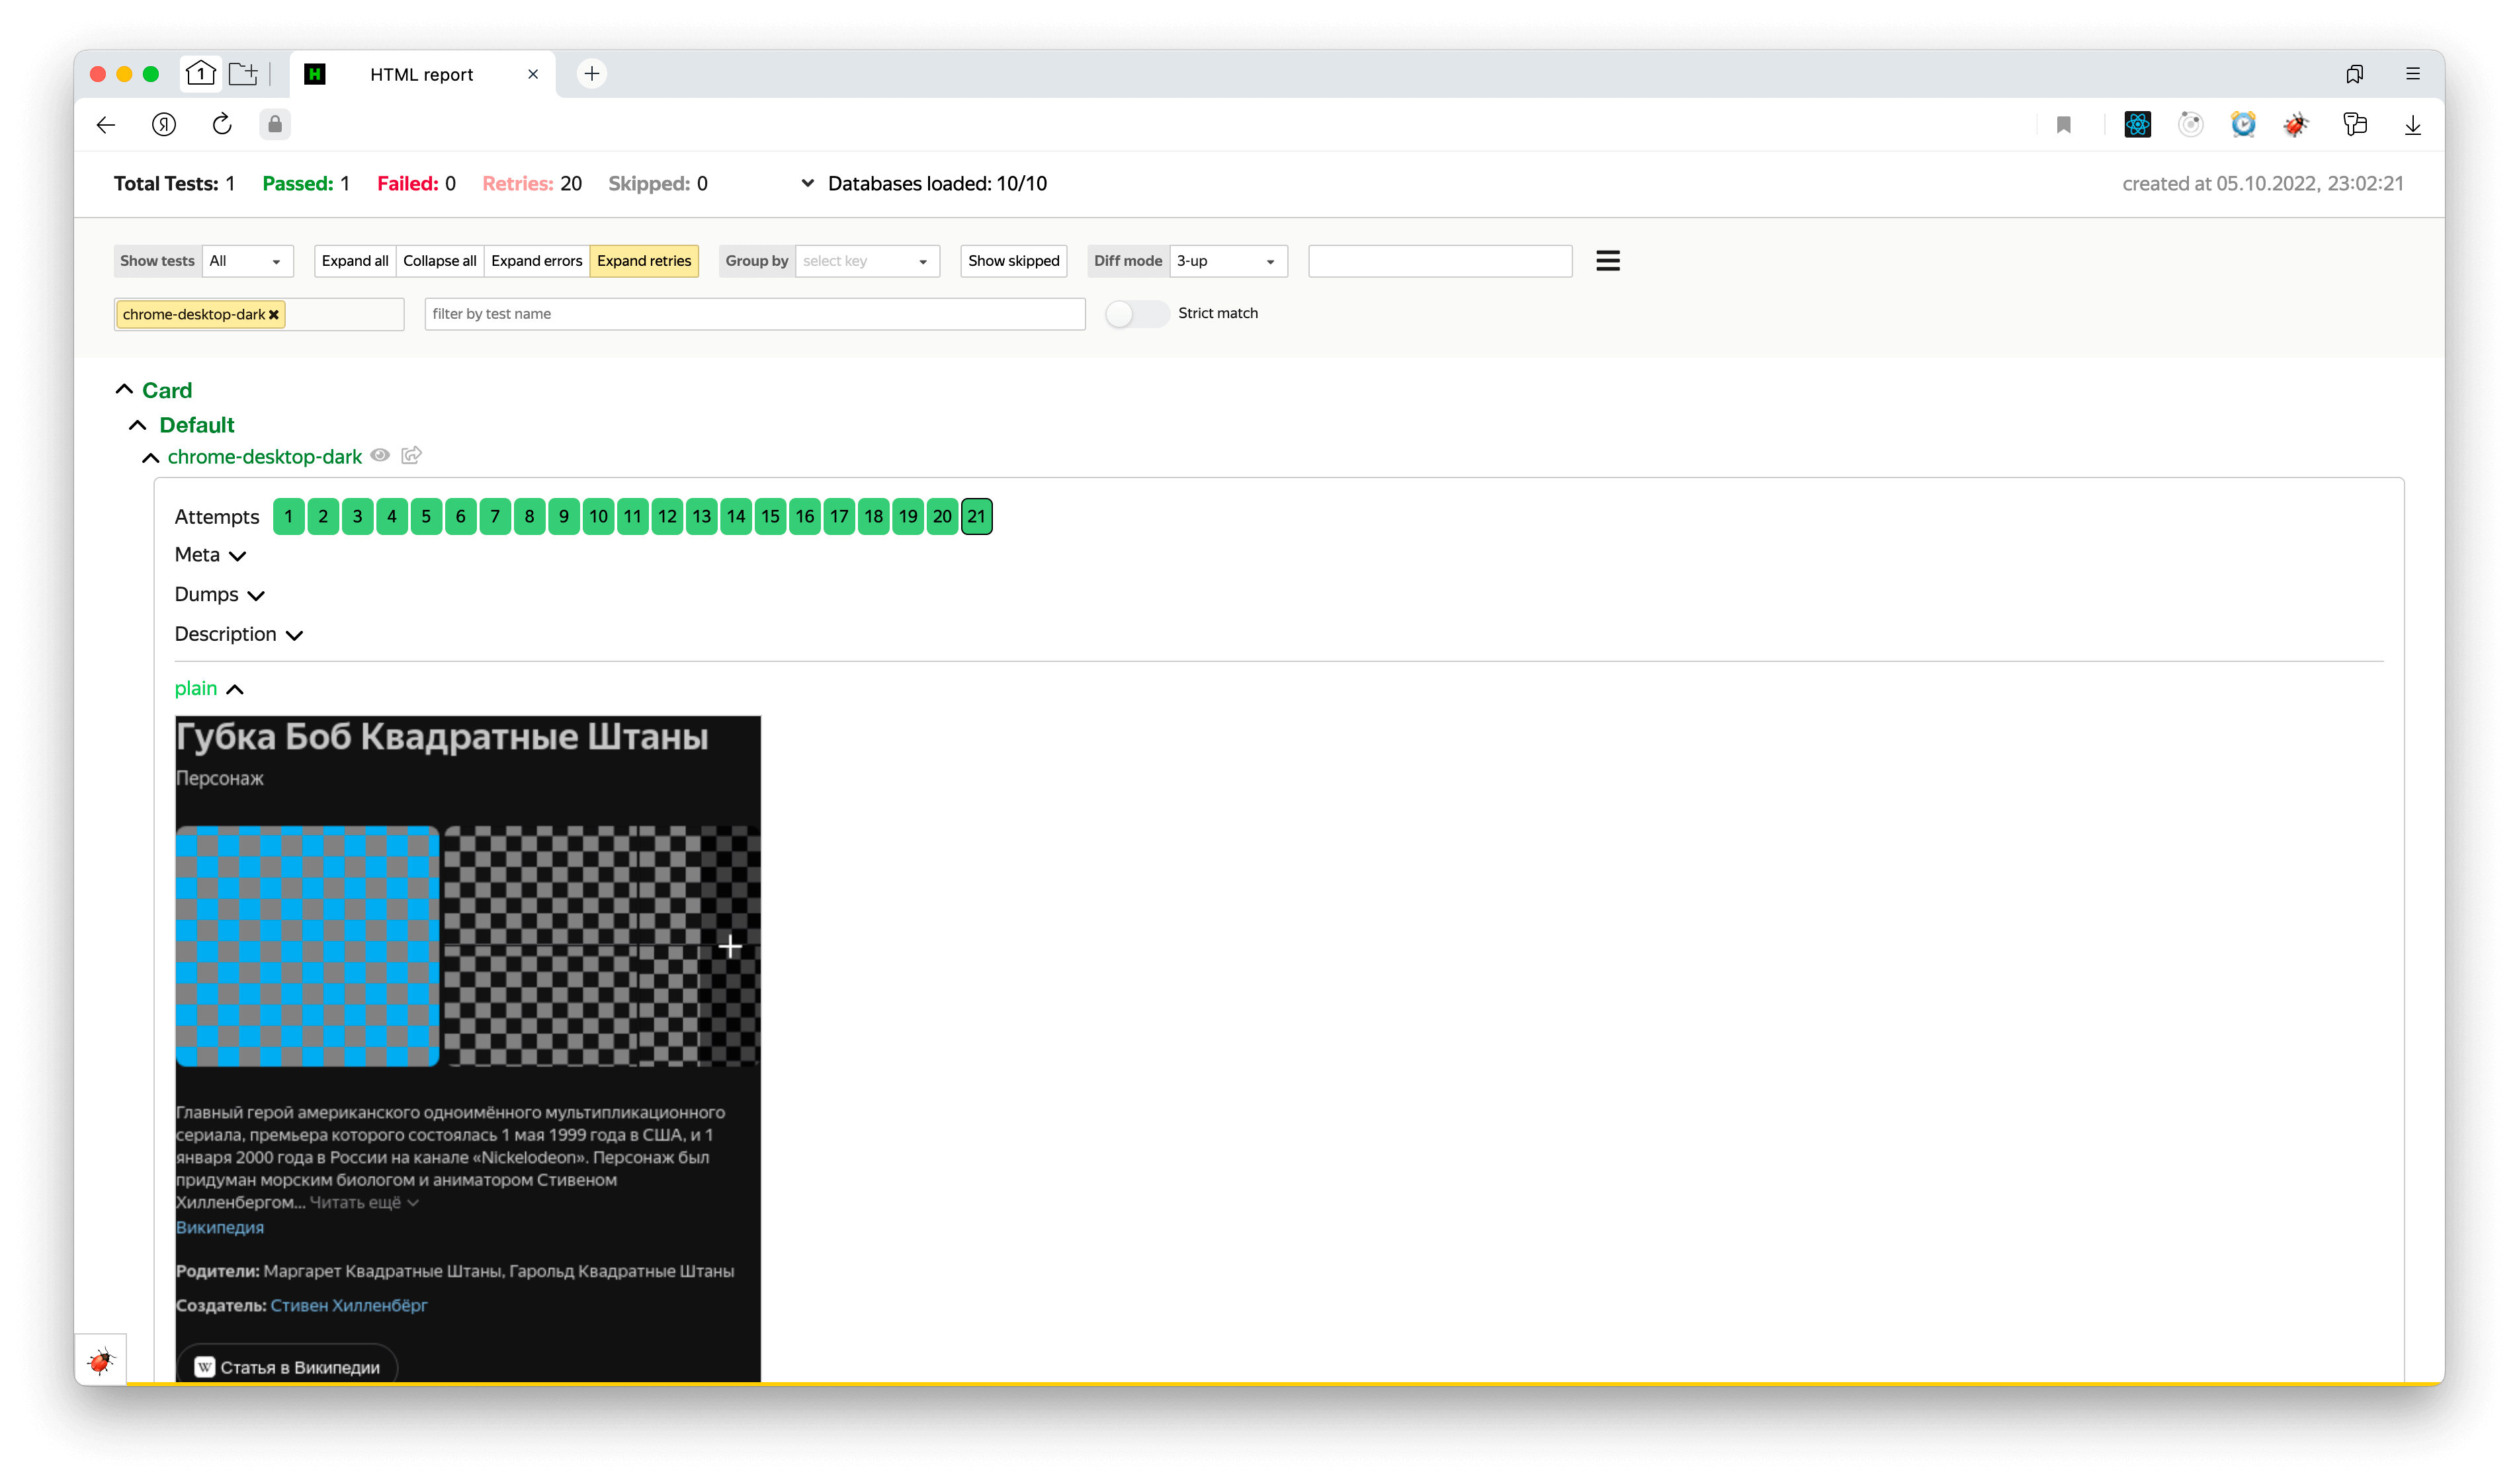Switch to the HTML report tab

coord(421,75)
